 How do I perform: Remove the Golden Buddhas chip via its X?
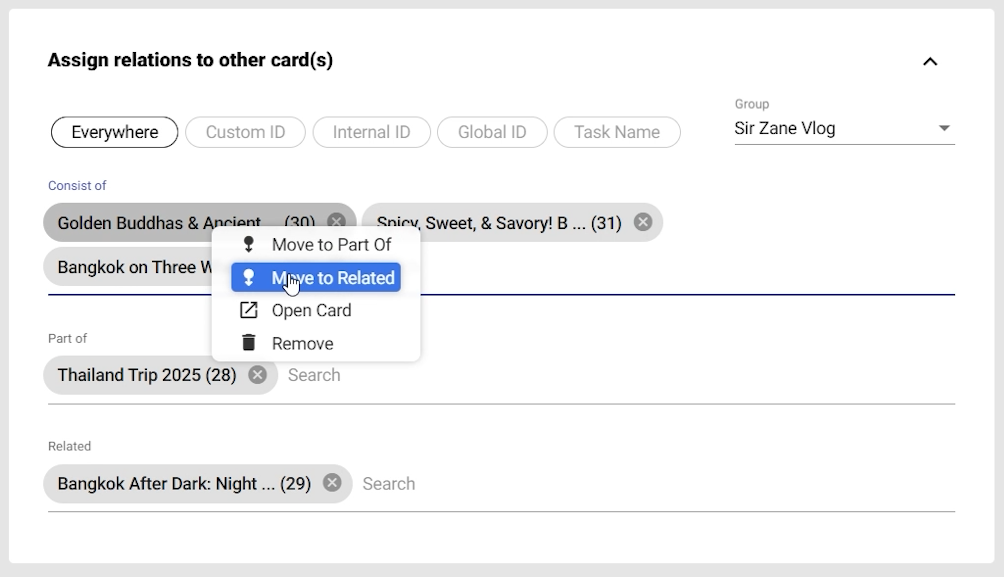(337, 222)
